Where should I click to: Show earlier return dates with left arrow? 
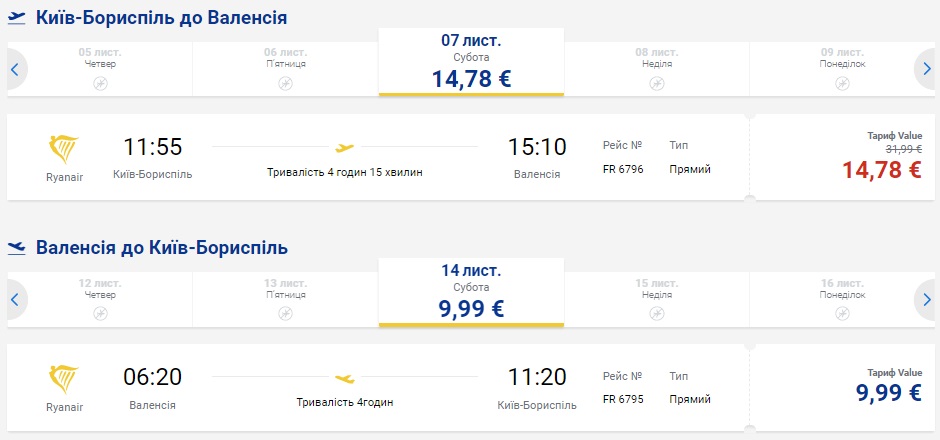click(x=15, y=299)
